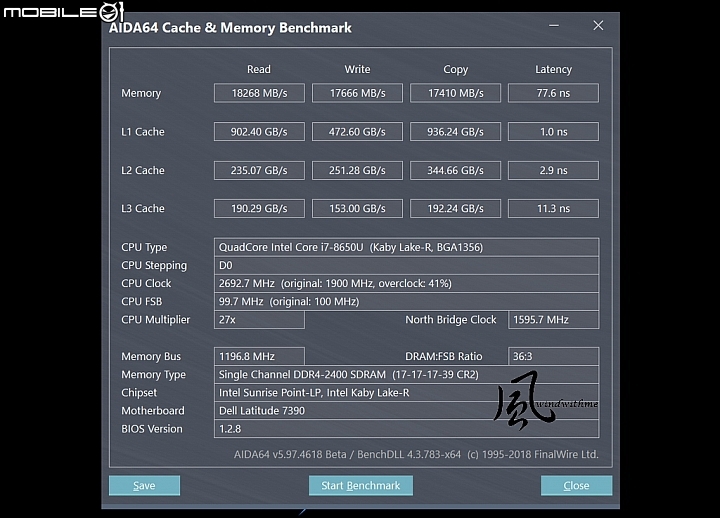720x518 pixels.
Task: Select Memory Read value 18268 MB/s
Action: pos(259,93)
